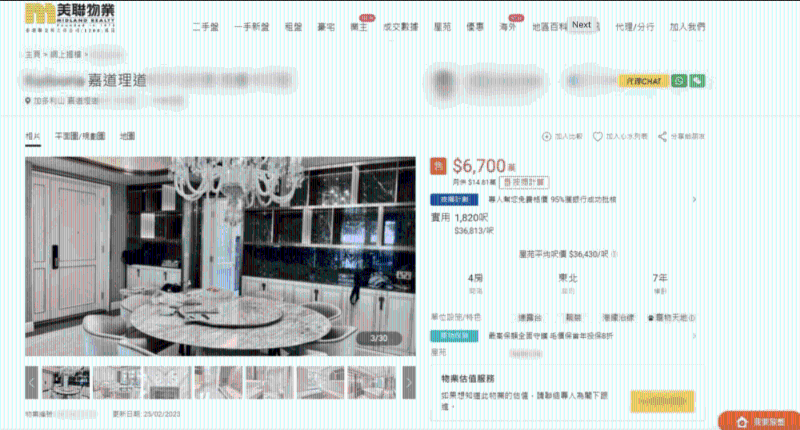Expand the 寵物保險 pet insurance row arrow
Screen dimensions: 800x430
click(694, 335)
